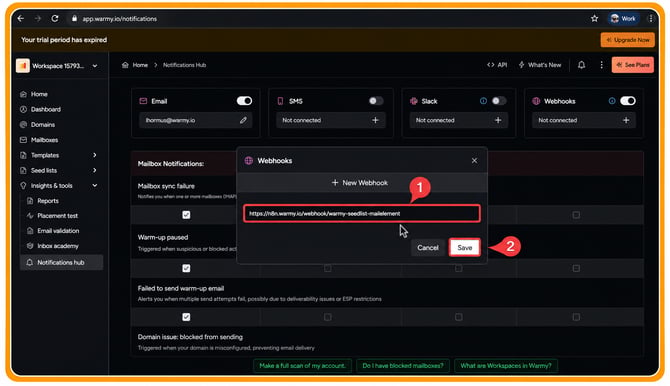Viewport: 670px width, 386px height.
Task: Check Slack for Failed to send warm-up email
Action: coord(458,317)
